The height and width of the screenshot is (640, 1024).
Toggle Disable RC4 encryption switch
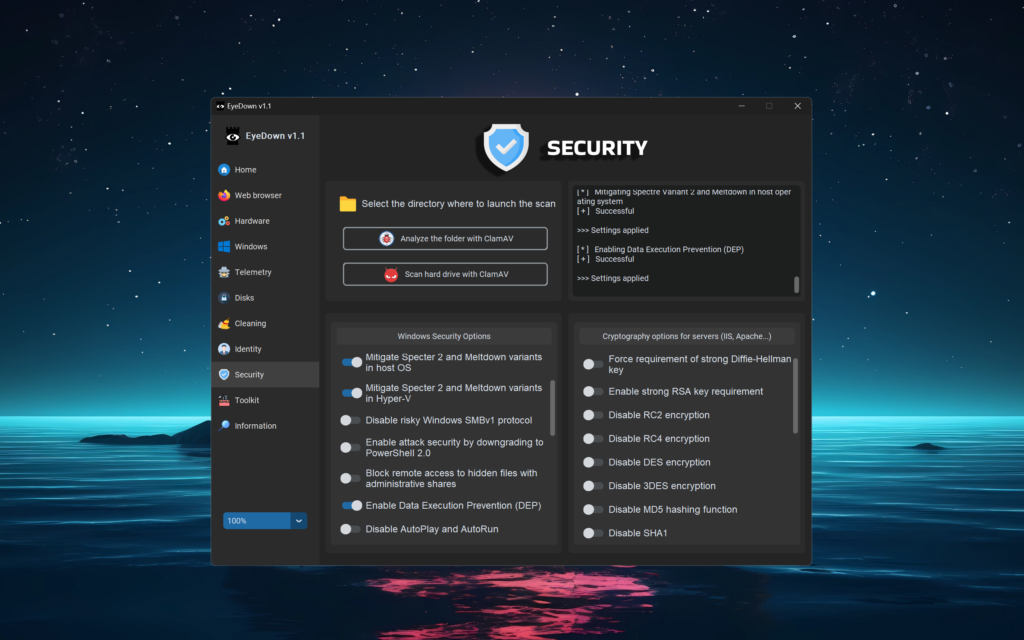click(x=593, y=439)
